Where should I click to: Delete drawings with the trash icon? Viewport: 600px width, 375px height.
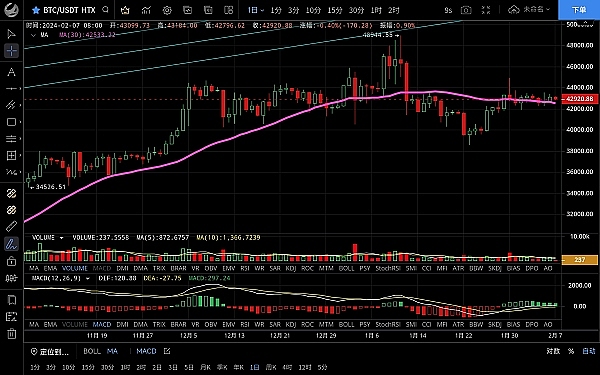11,333
